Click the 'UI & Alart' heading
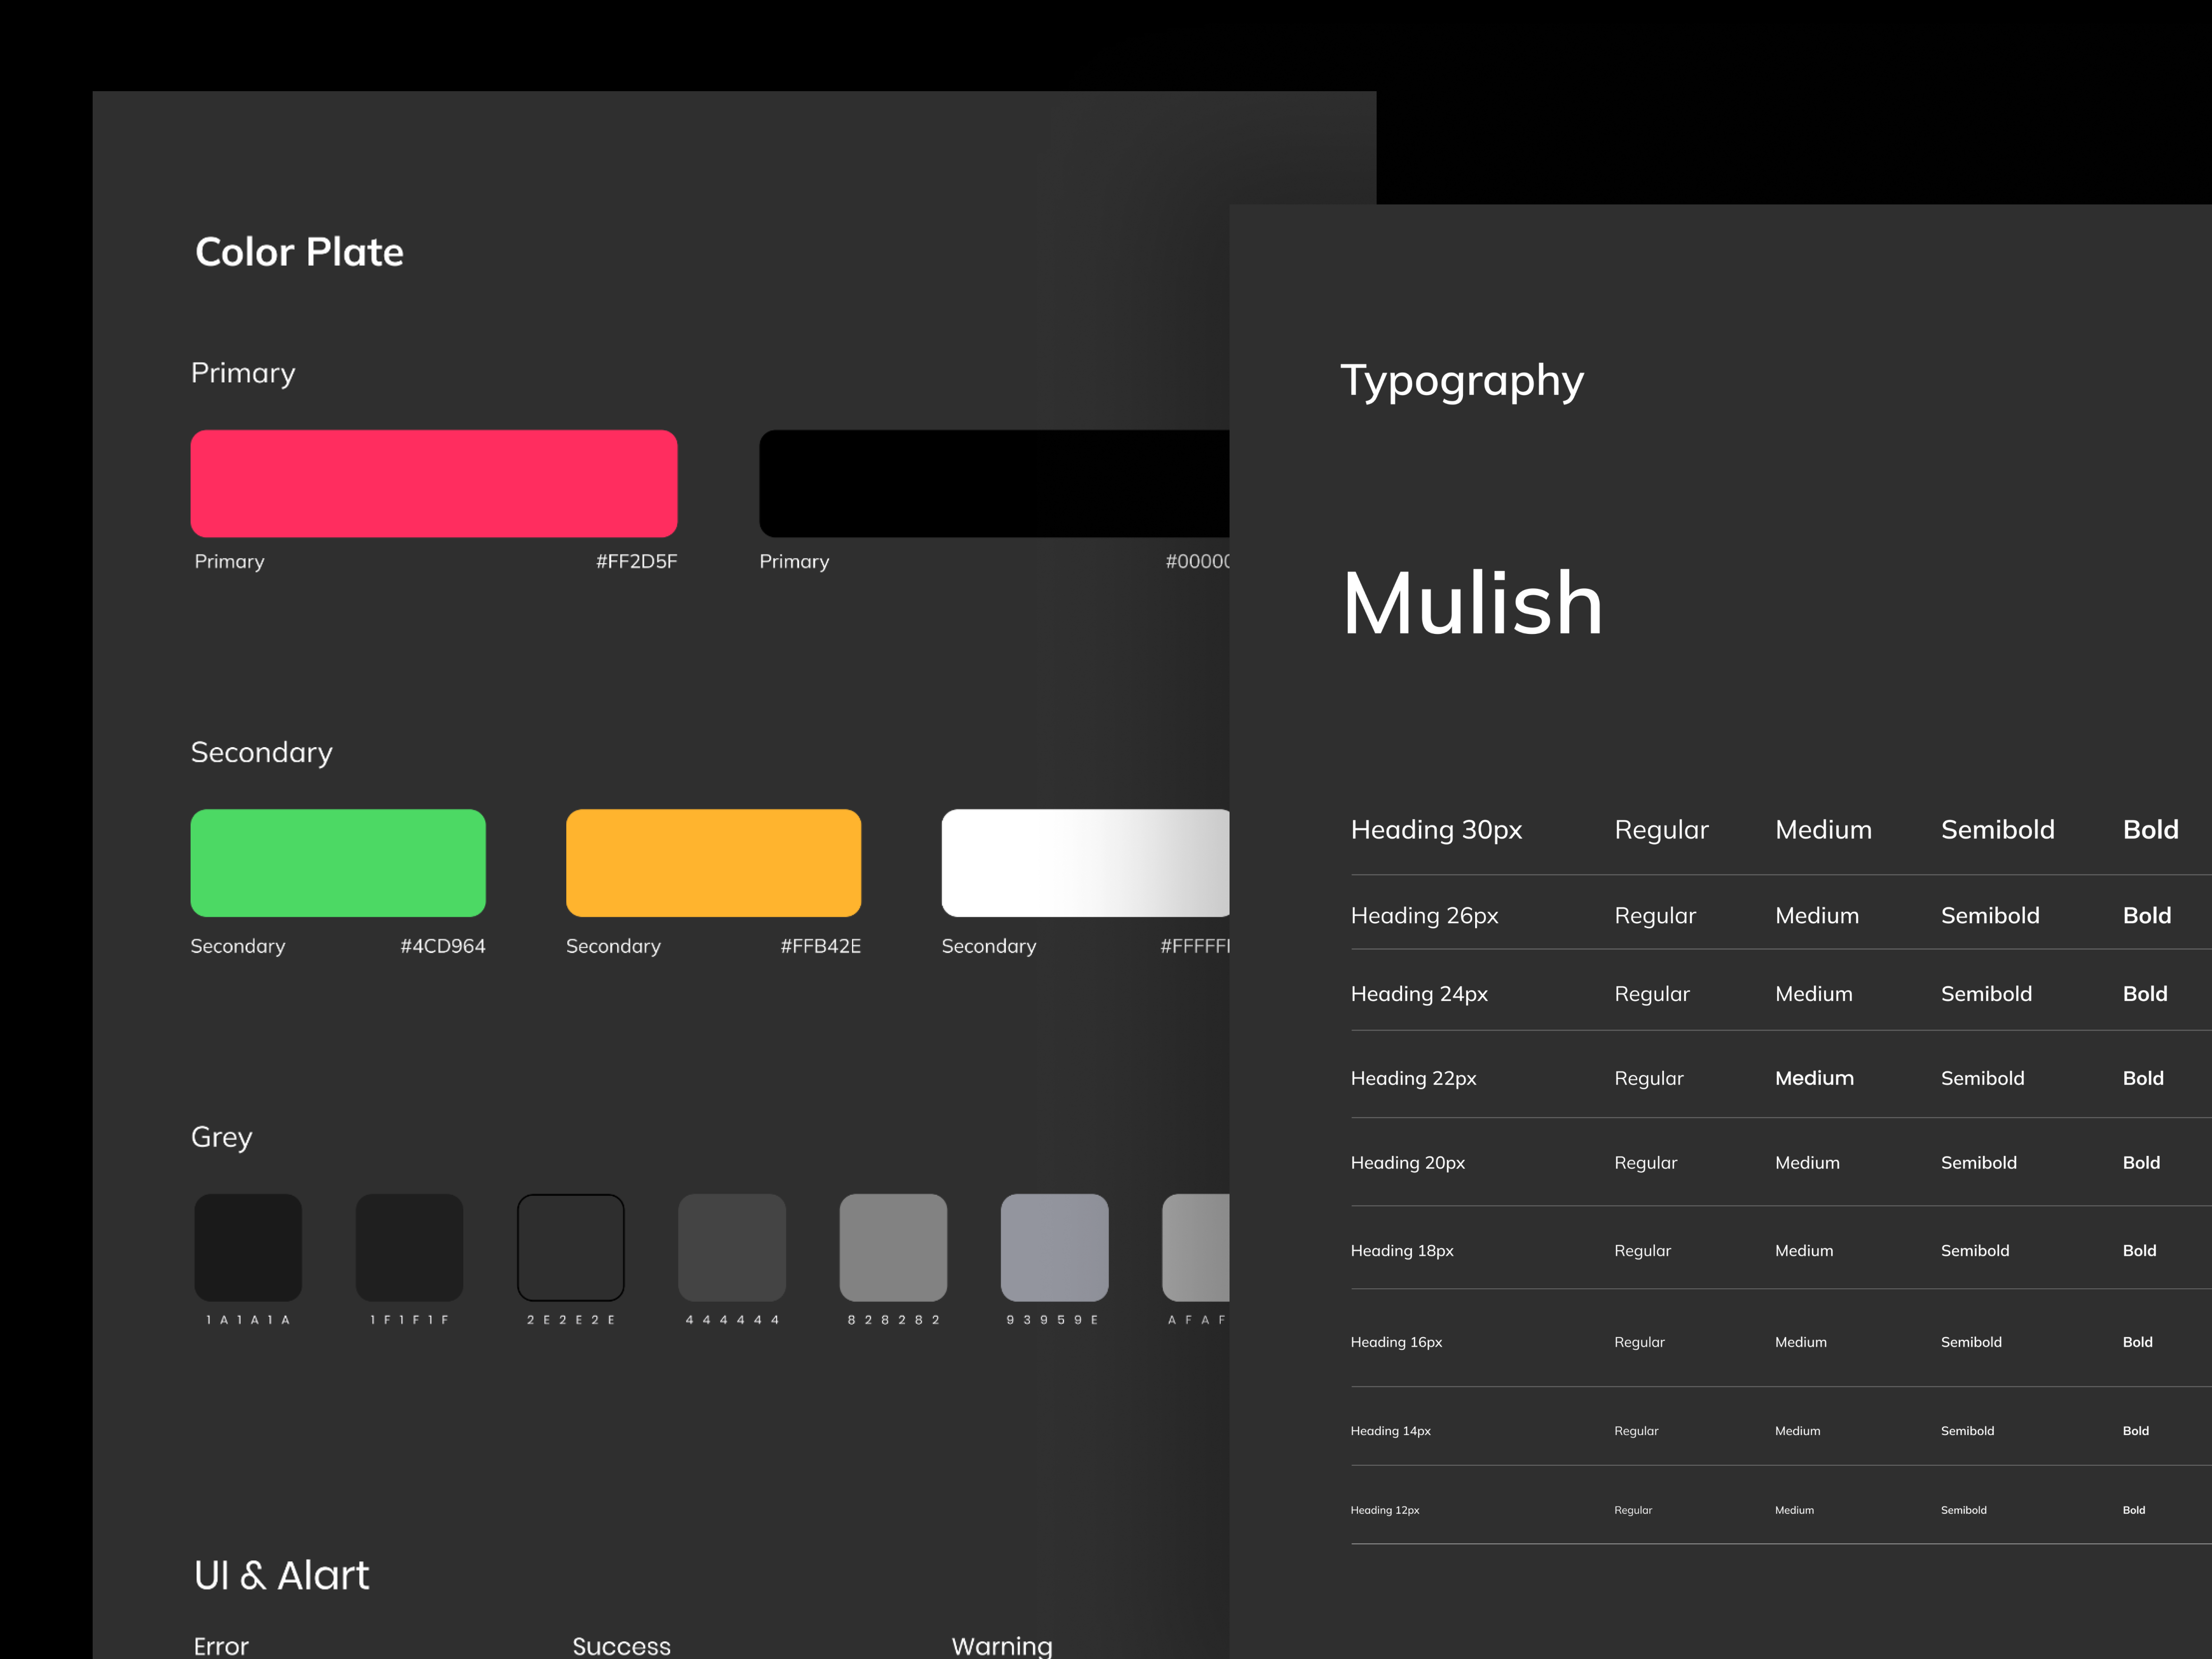The width and height of the screenshot is (2212, 1659). point(282,1575)
